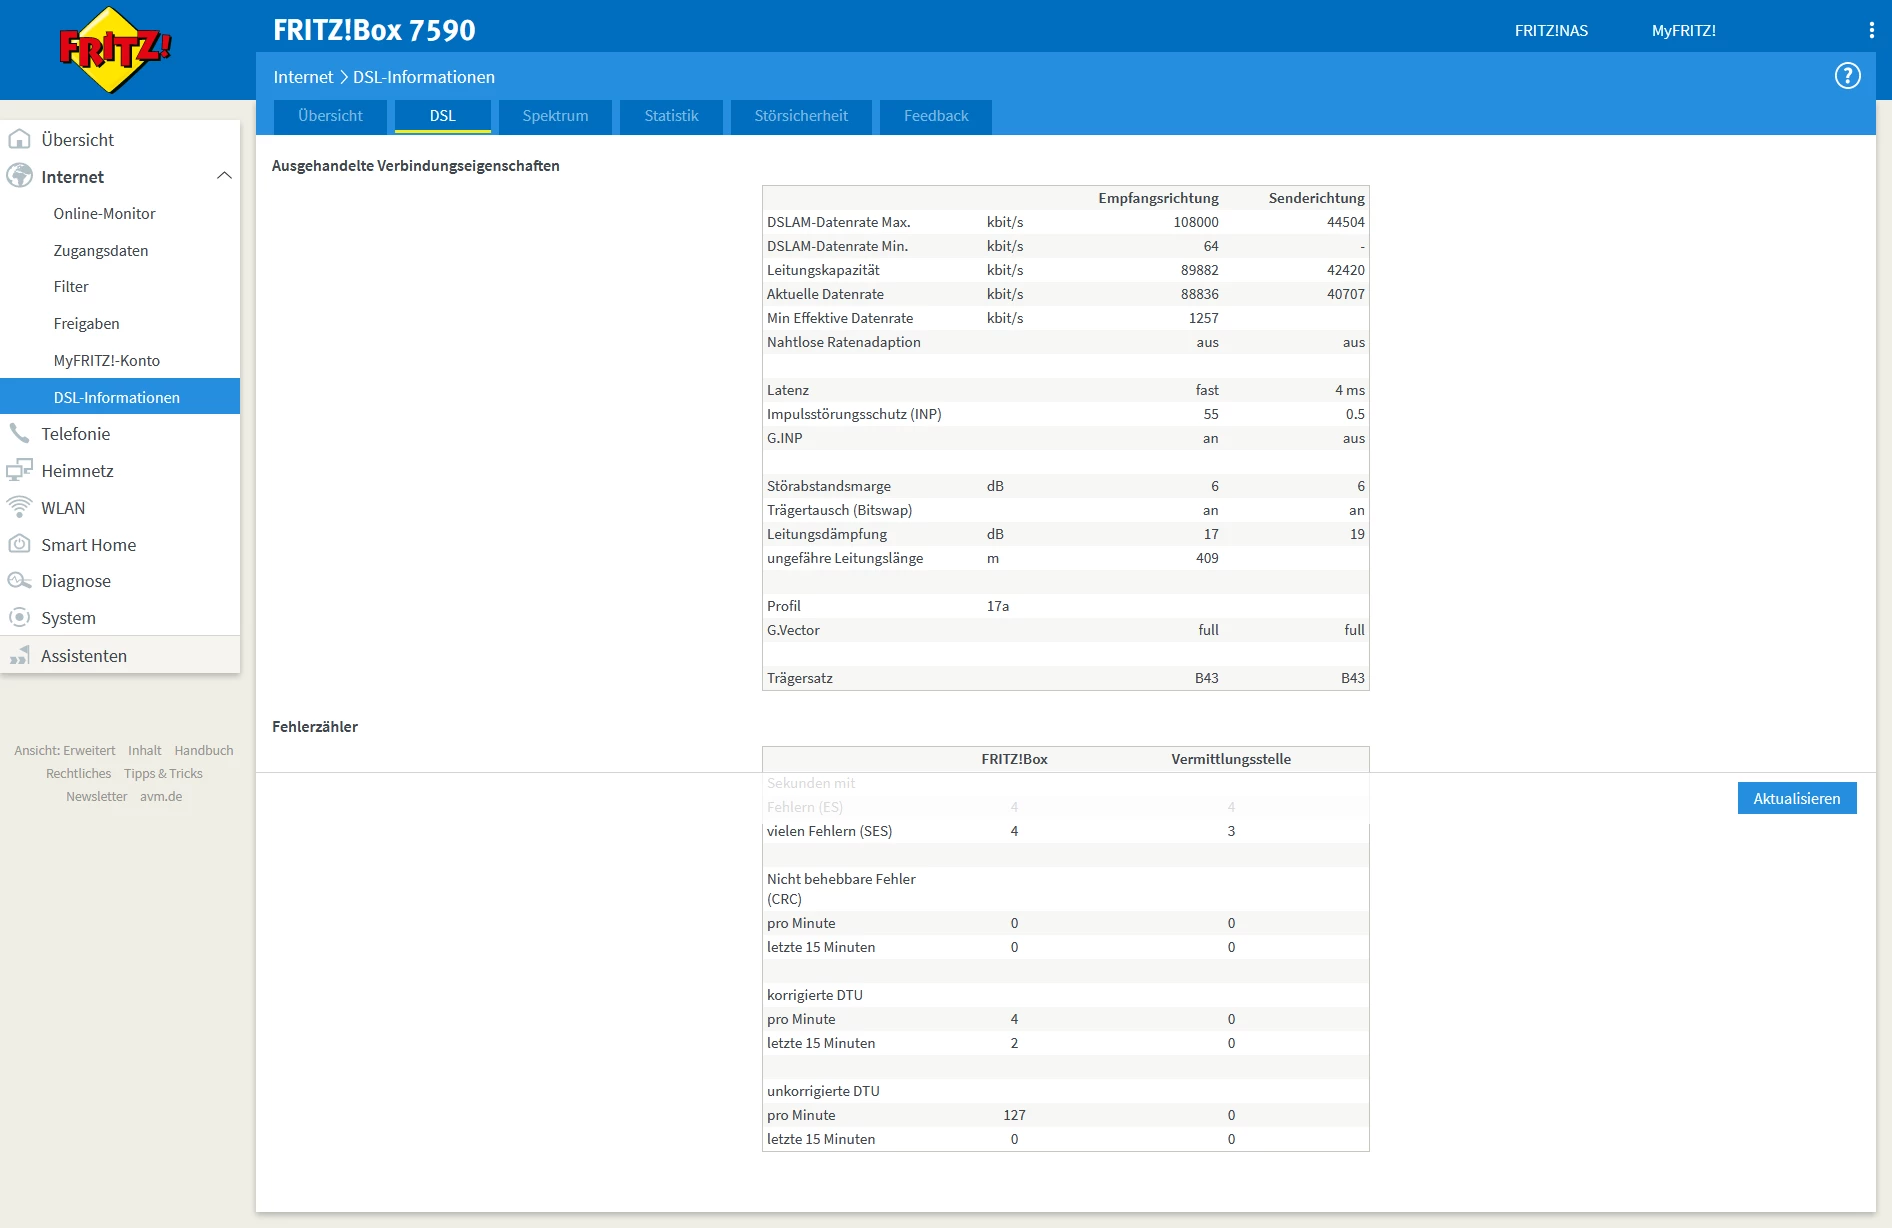
Task: Open Filter in sidebar
Action: (x=71, y=286)
